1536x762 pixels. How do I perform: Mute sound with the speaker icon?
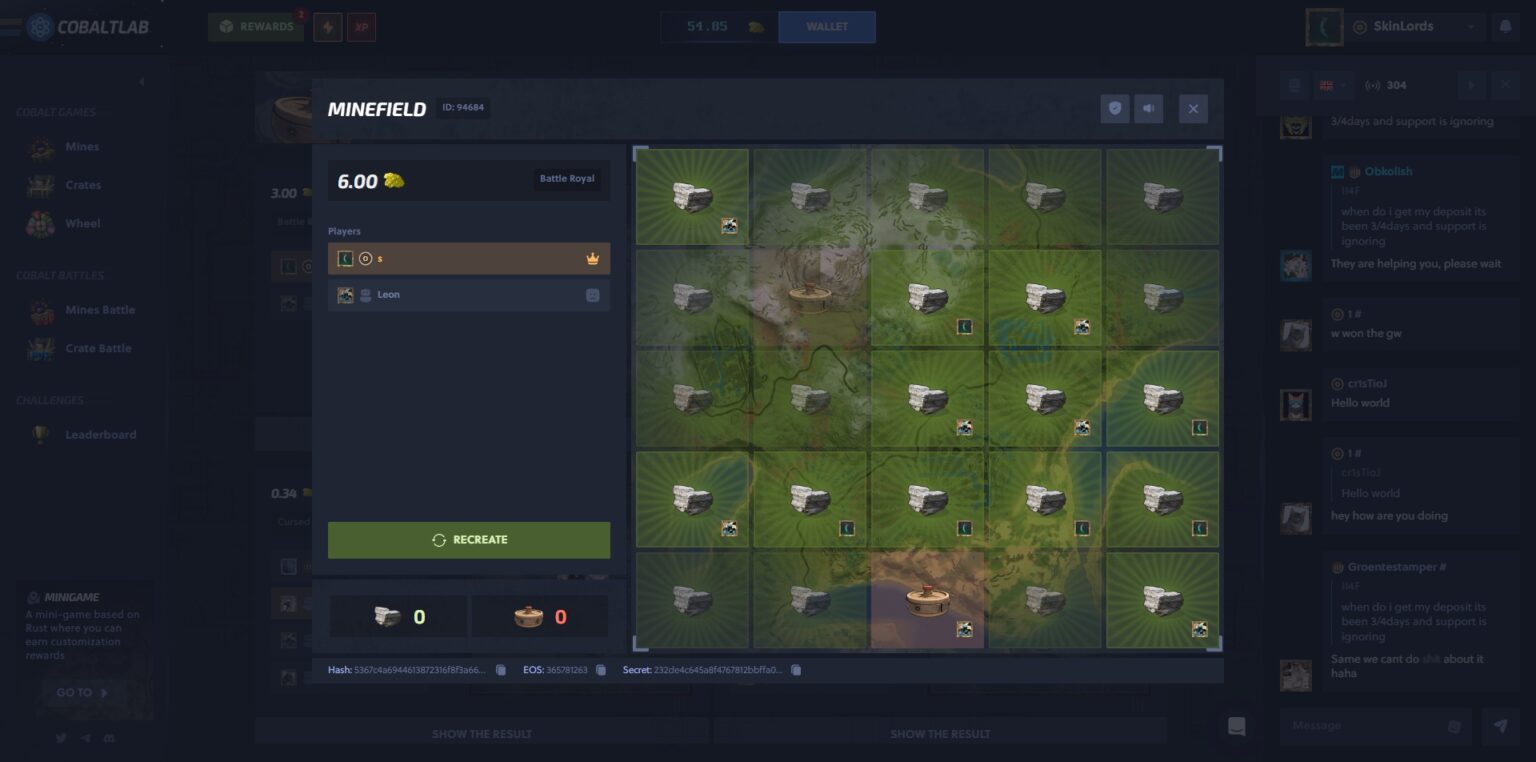pos(1149,109)
